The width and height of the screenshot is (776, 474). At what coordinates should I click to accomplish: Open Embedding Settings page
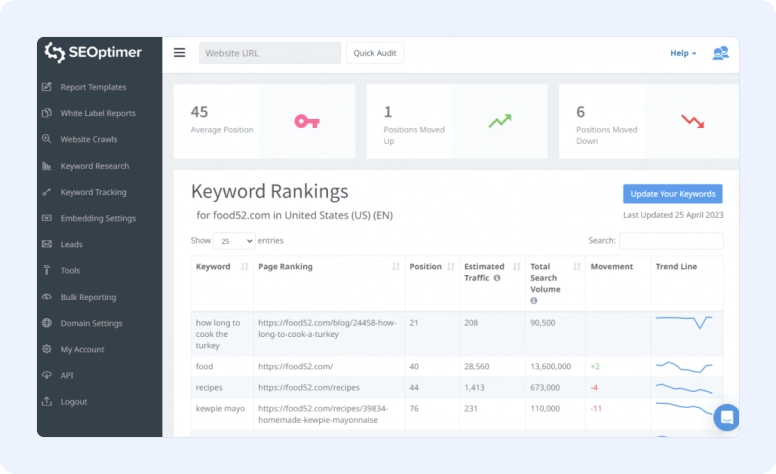pos(98,218)
